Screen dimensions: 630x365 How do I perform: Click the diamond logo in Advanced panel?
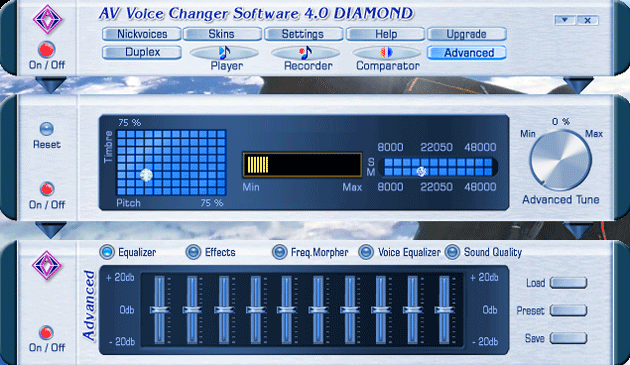(47, 266)
